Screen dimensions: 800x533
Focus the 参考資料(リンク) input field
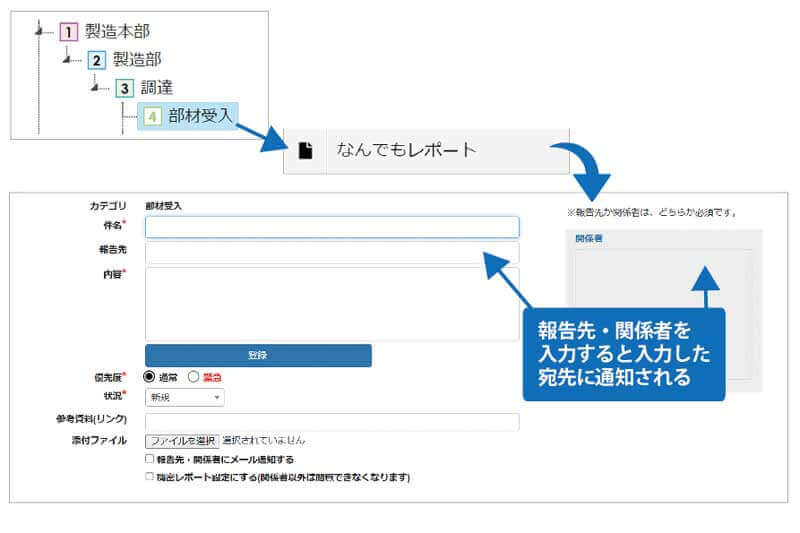click(332, 422)
